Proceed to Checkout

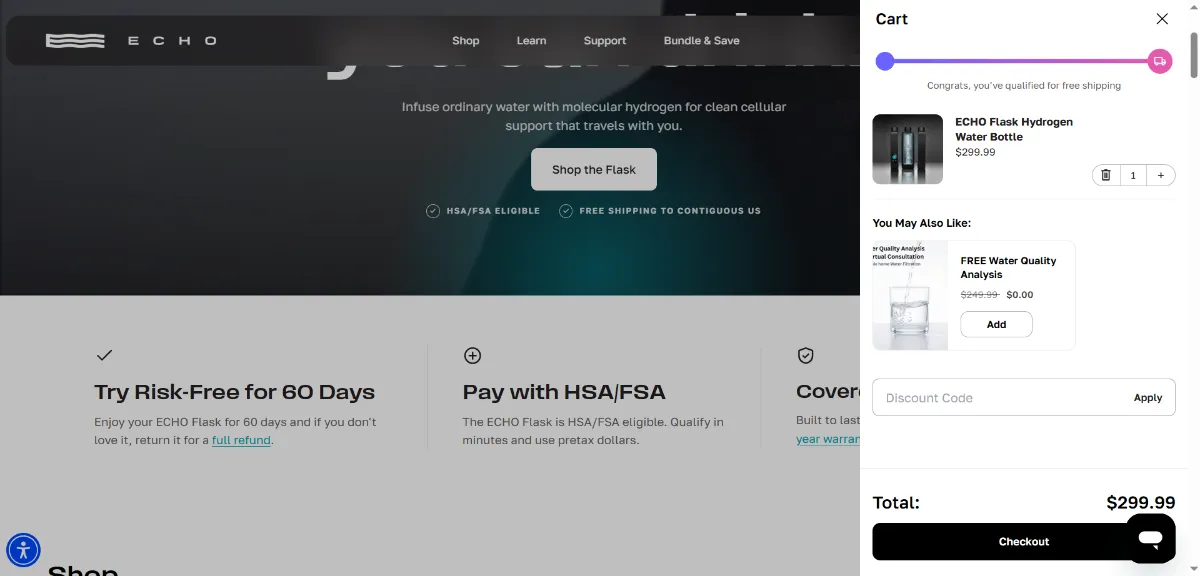(1024, 541)
